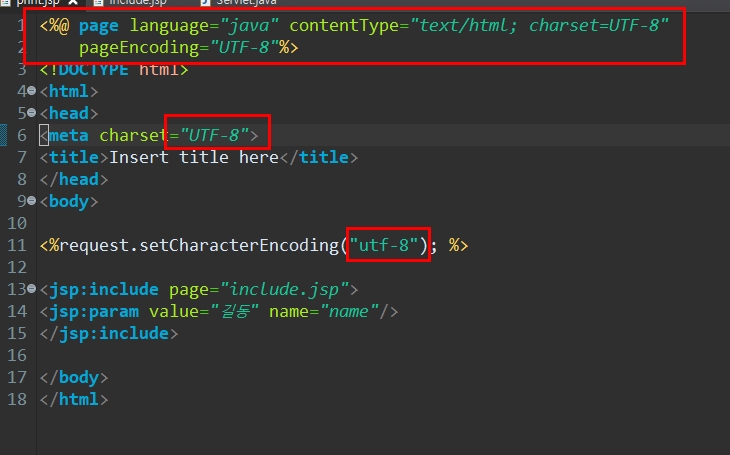Click line number 12 in the gutter

click(17, 267)
